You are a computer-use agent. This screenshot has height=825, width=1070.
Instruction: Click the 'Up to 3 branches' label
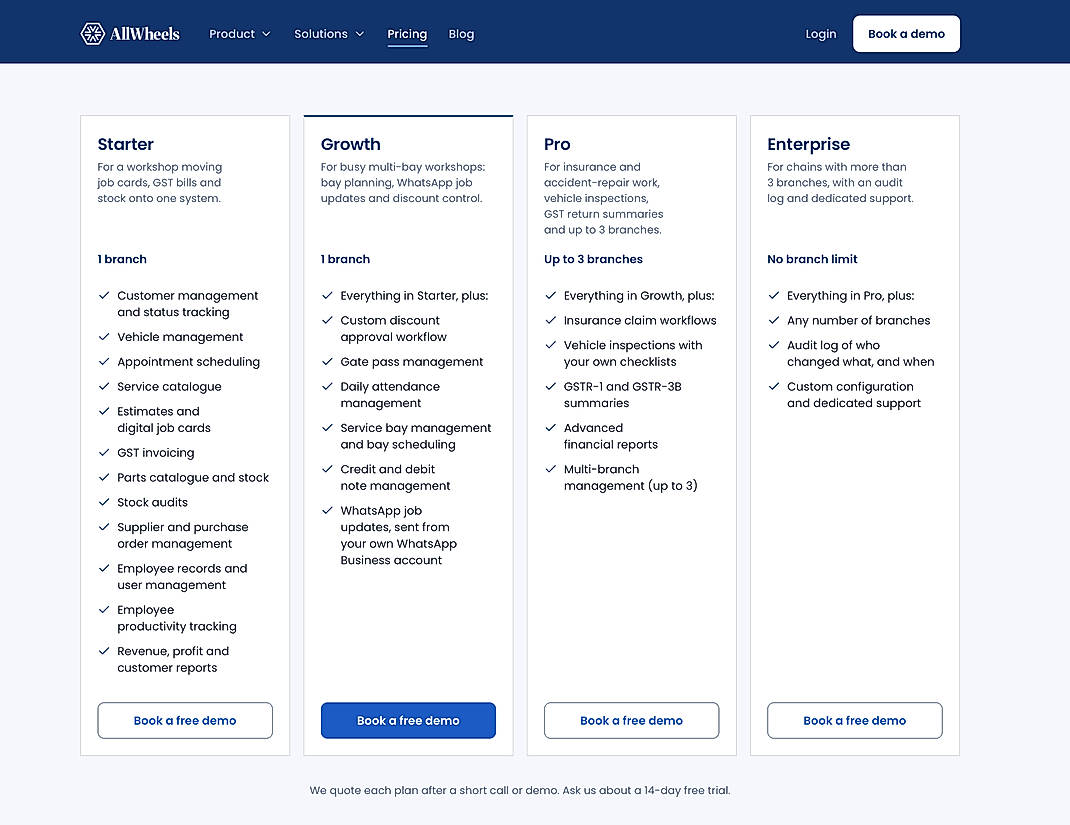593,259
